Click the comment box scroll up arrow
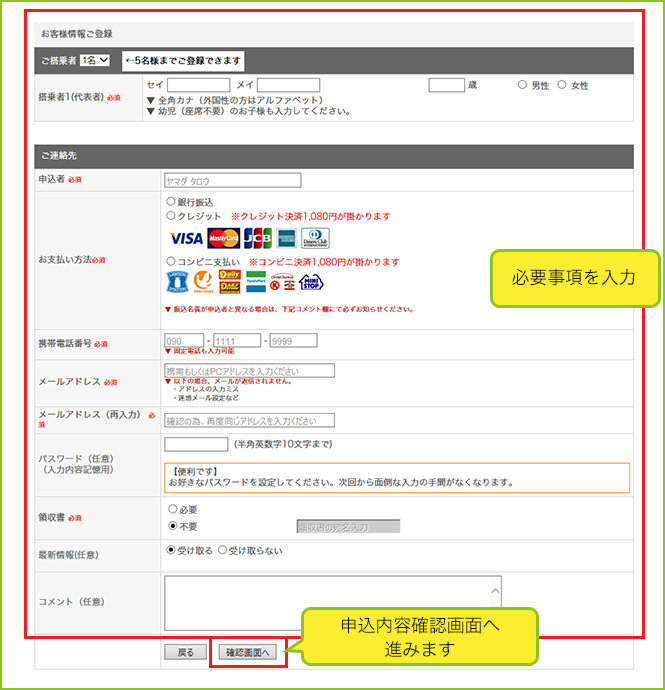 pyautogui.click(x=495, y=591)
